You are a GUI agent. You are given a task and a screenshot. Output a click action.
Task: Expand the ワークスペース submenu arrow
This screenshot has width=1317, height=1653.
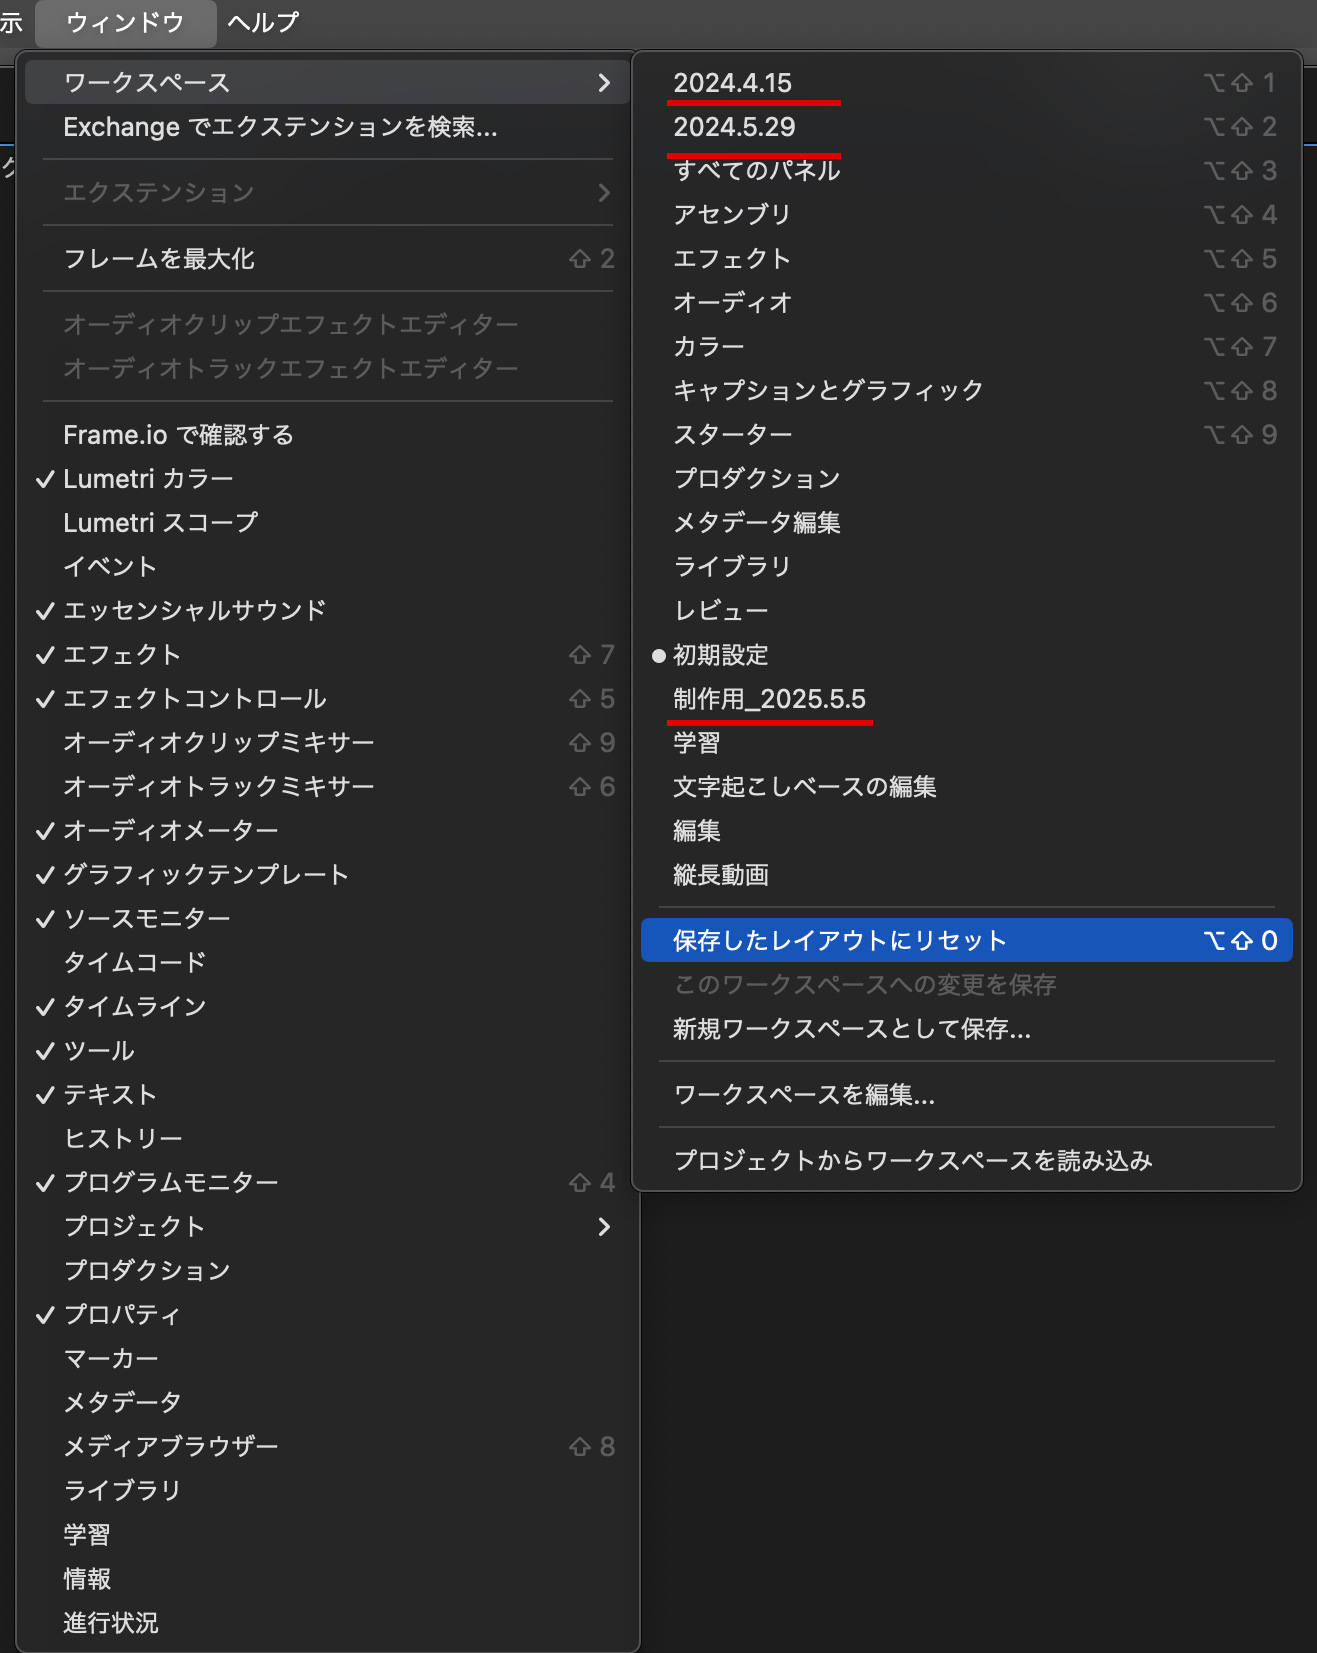click(x=603, y=83)
